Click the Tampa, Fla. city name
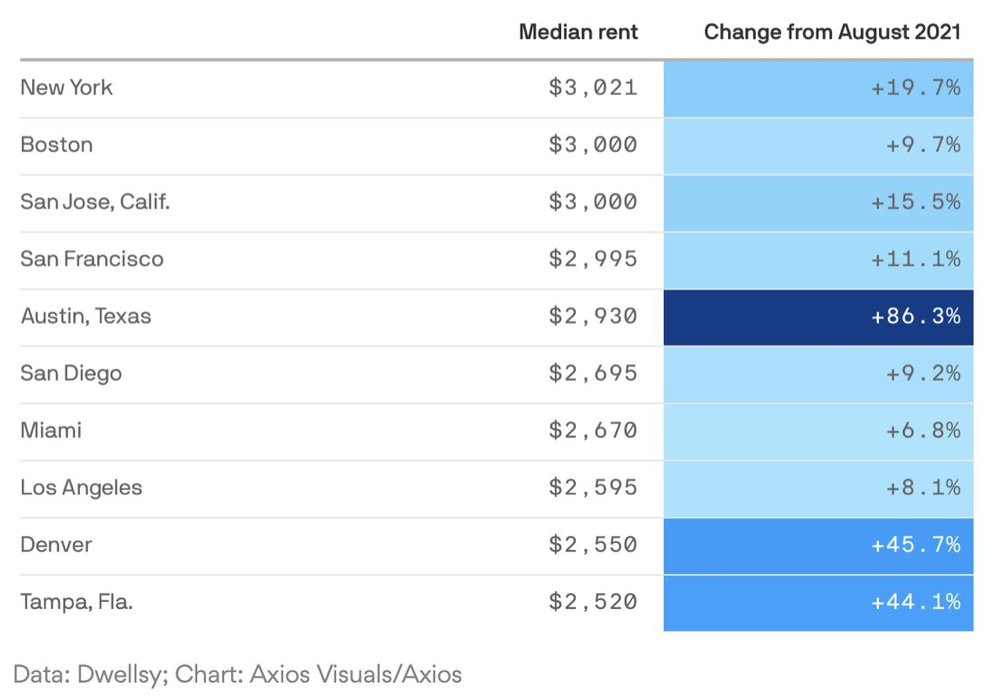 [76, 602]
